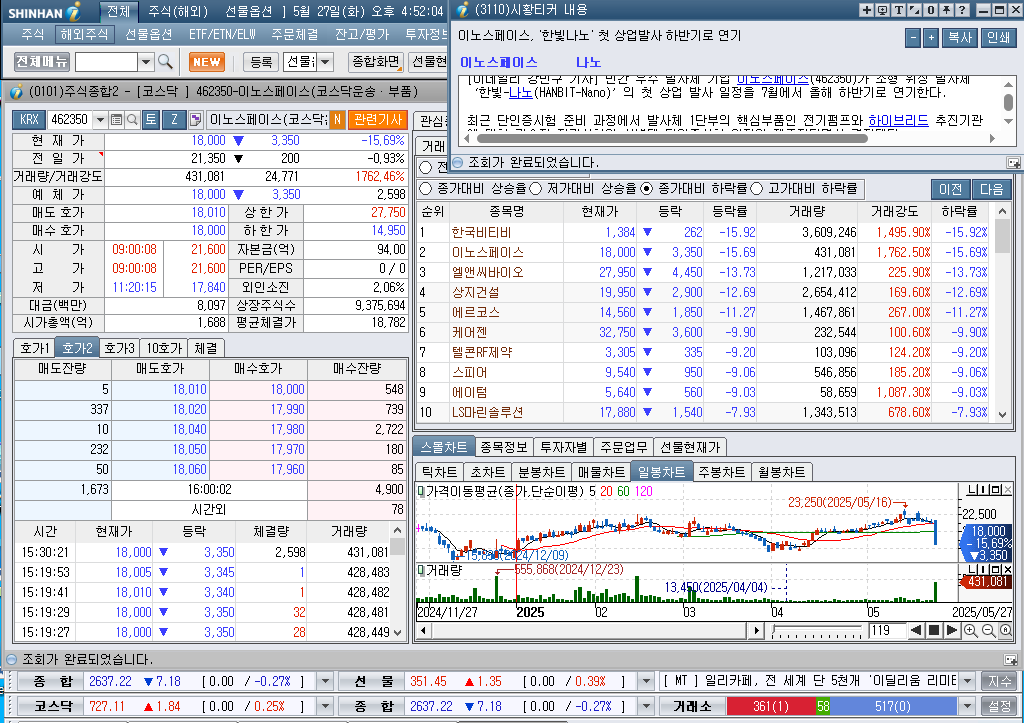Close the volume chart pane with X icon
Screen dimensions: 1024x723
1008,570
